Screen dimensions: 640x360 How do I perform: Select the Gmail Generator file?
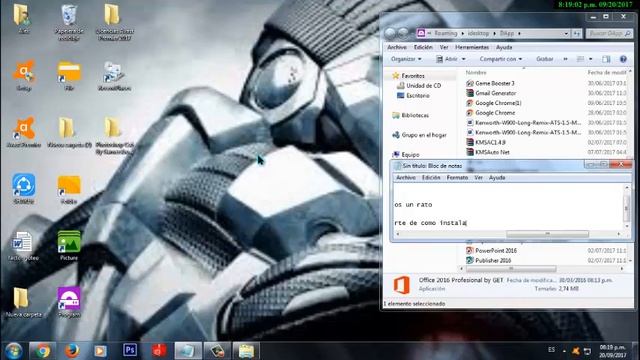pyautogui.click(x=491, y=93)
